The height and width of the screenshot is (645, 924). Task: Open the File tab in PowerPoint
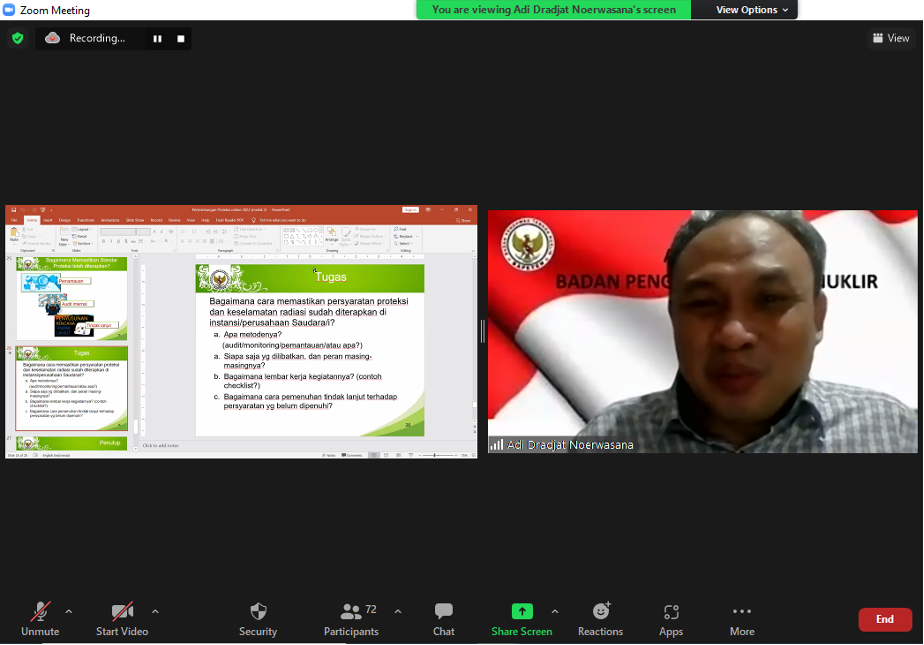pyautogui.click(x=14, y=220)
